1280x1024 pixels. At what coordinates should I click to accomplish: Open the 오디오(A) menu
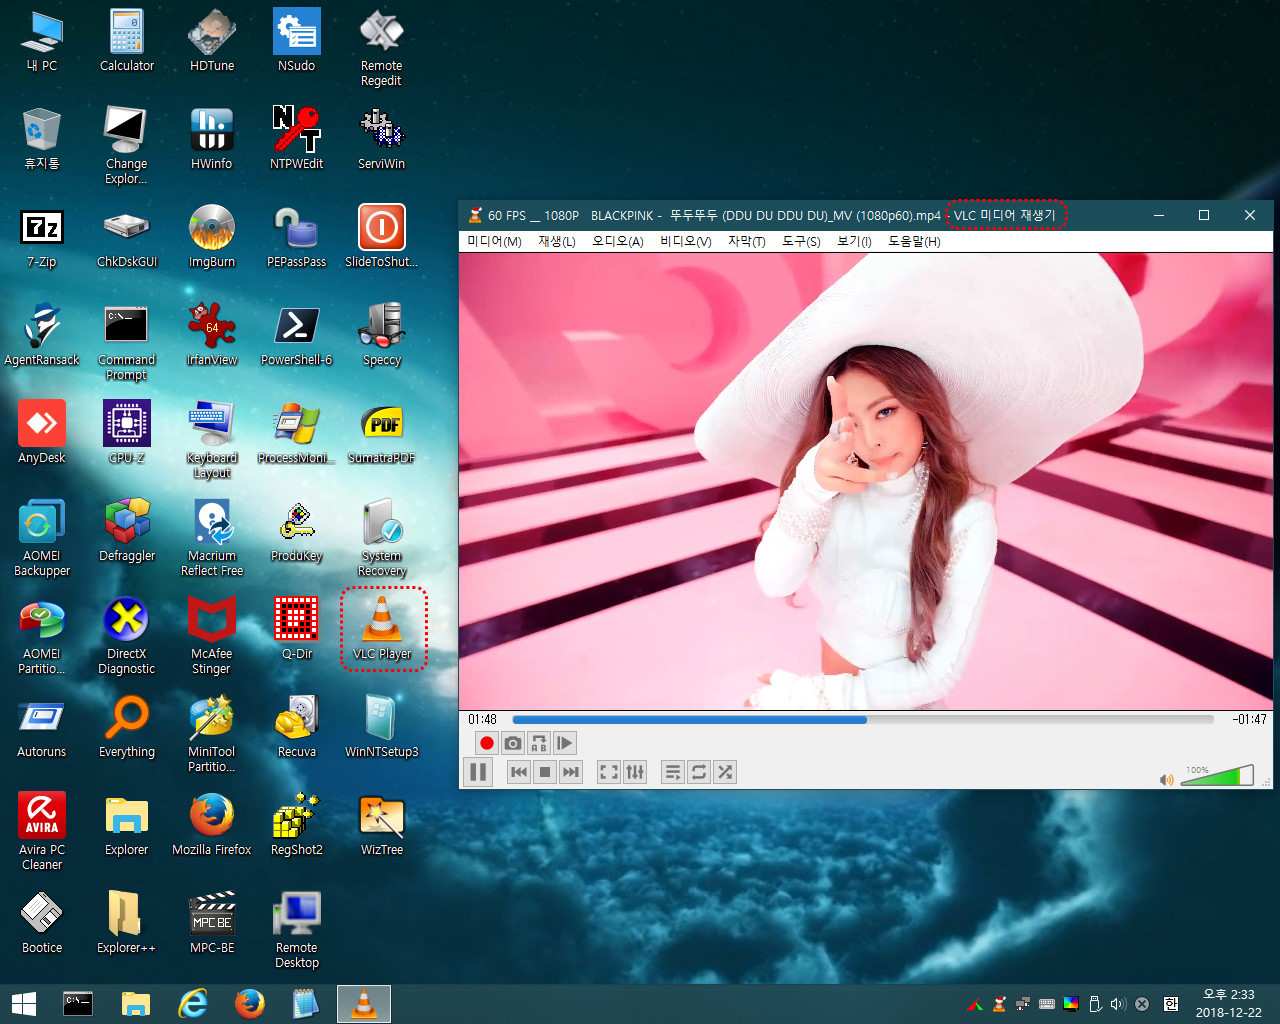[x=617, y=241]
